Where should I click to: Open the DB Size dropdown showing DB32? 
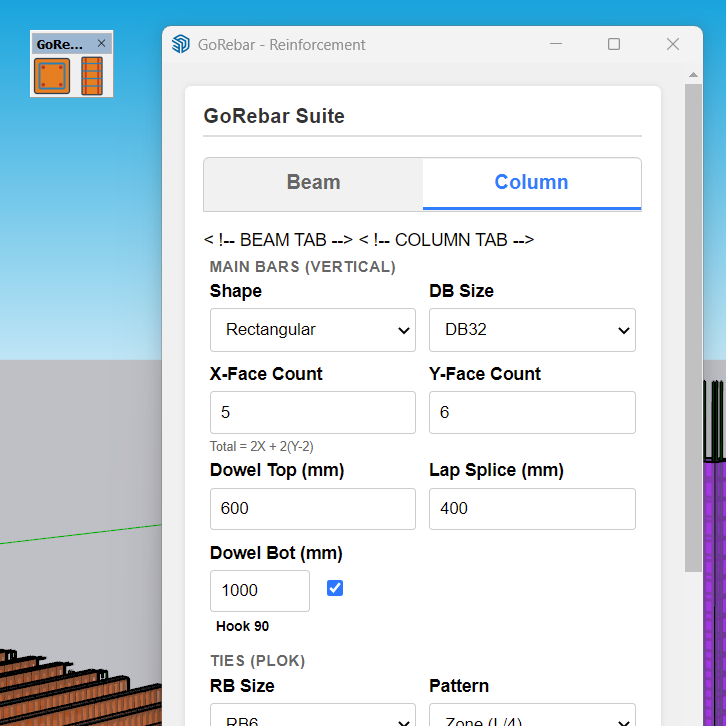pos(532,330)
